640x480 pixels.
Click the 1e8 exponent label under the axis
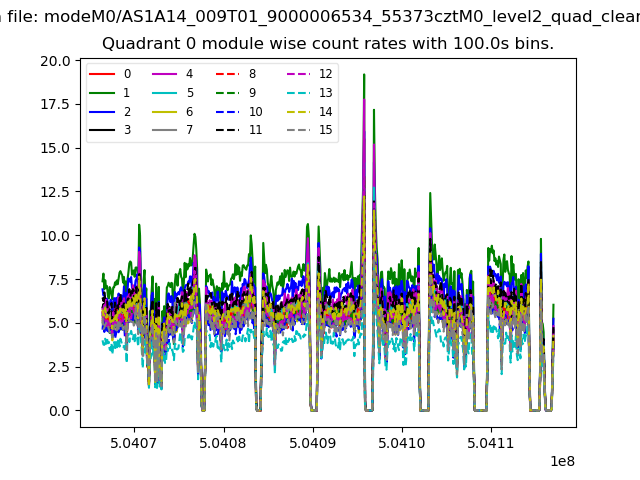pyautogui.click(x=560, y=461)
